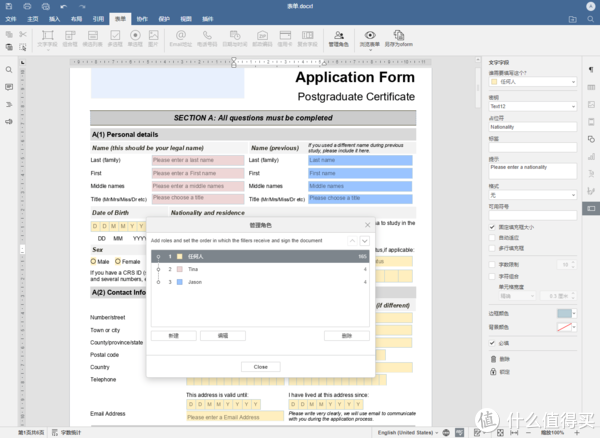Click the 删除 (Delete) role button in dialog
Screen dimensions: 600x438
click(347, 335)
